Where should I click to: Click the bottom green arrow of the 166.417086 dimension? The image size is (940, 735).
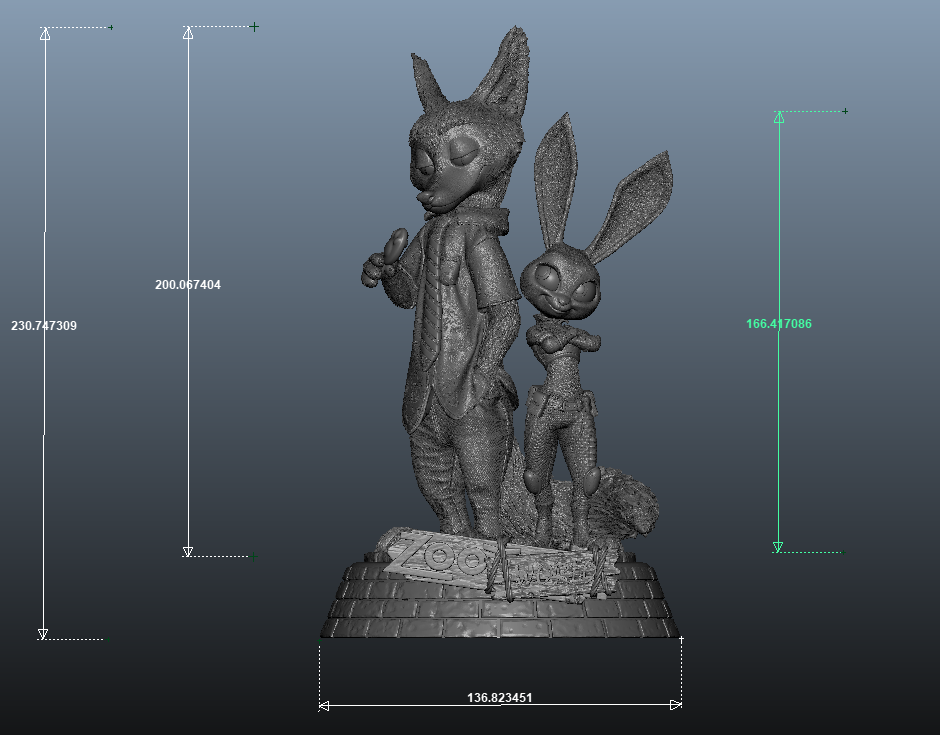(778, 546)
